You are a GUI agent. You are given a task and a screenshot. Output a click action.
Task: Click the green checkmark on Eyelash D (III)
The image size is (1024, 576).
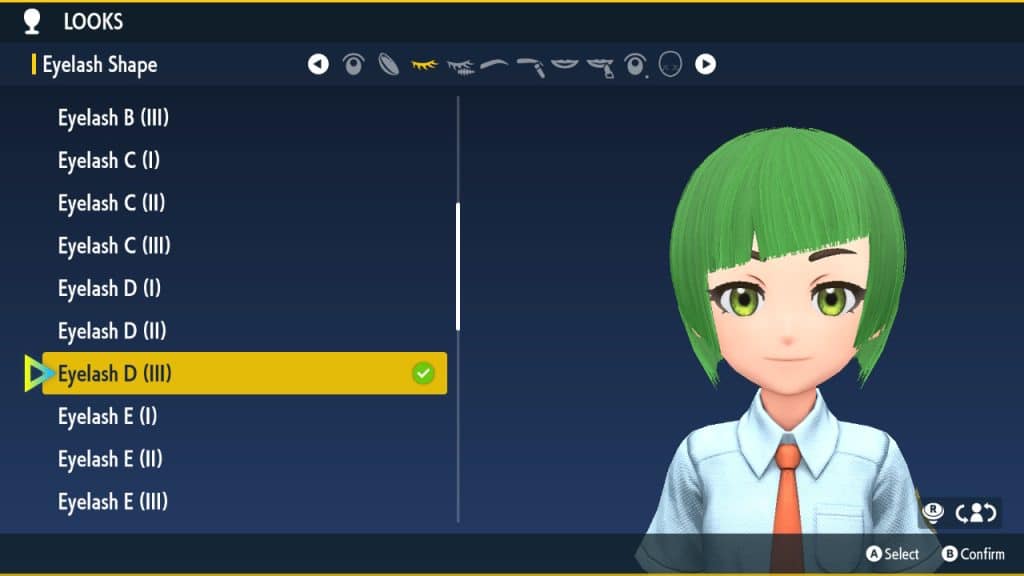(423, 373)
